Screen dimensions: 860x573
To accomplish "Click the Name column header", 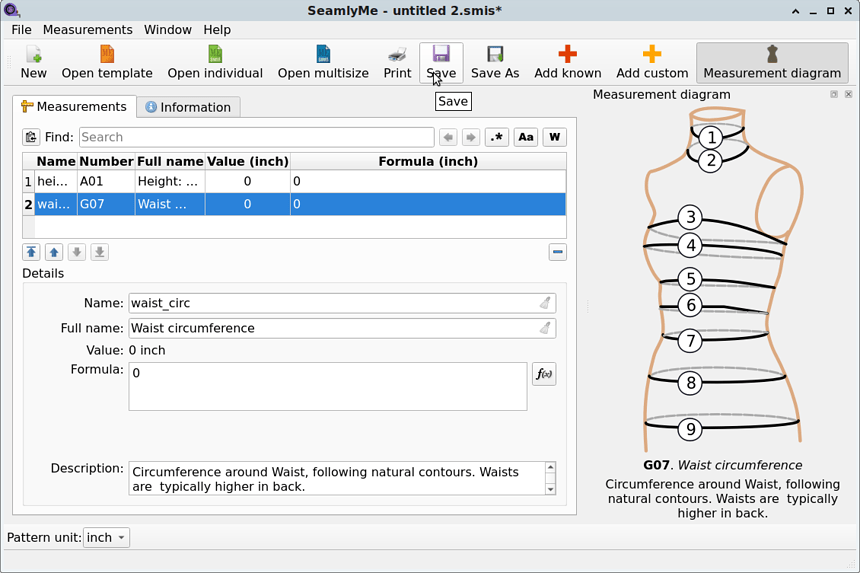I will [x=56, y=161].
